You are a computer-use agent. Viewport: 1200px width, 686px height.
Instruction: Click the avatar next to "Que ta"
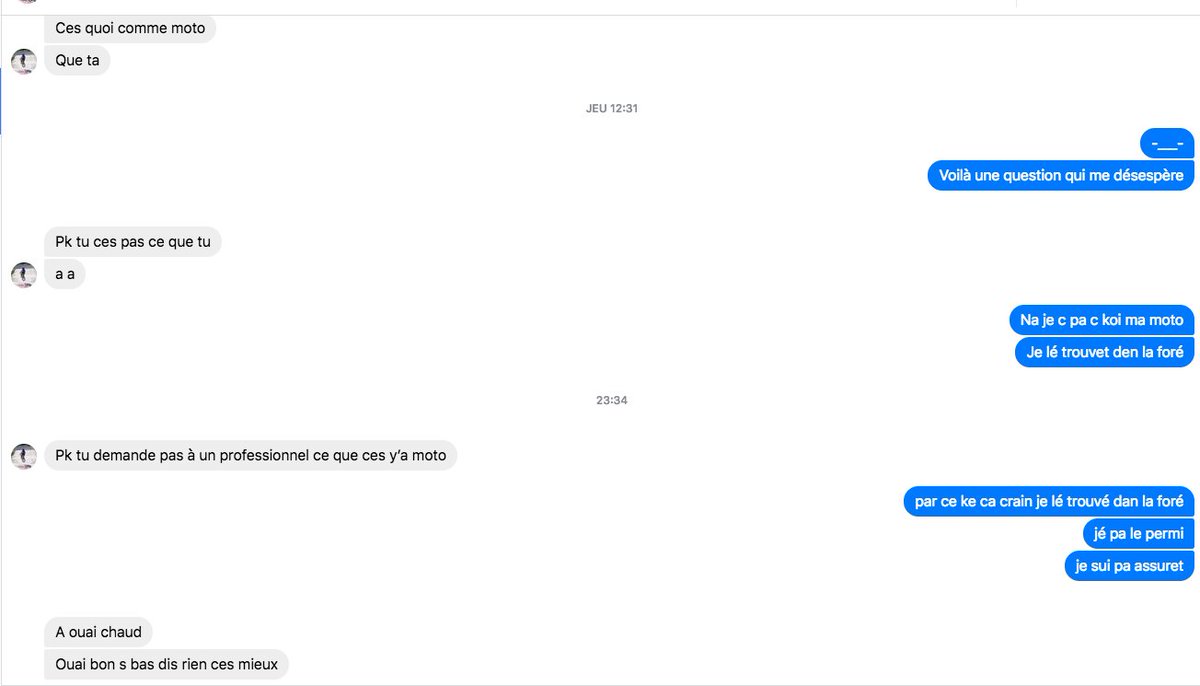coord(24,61)
